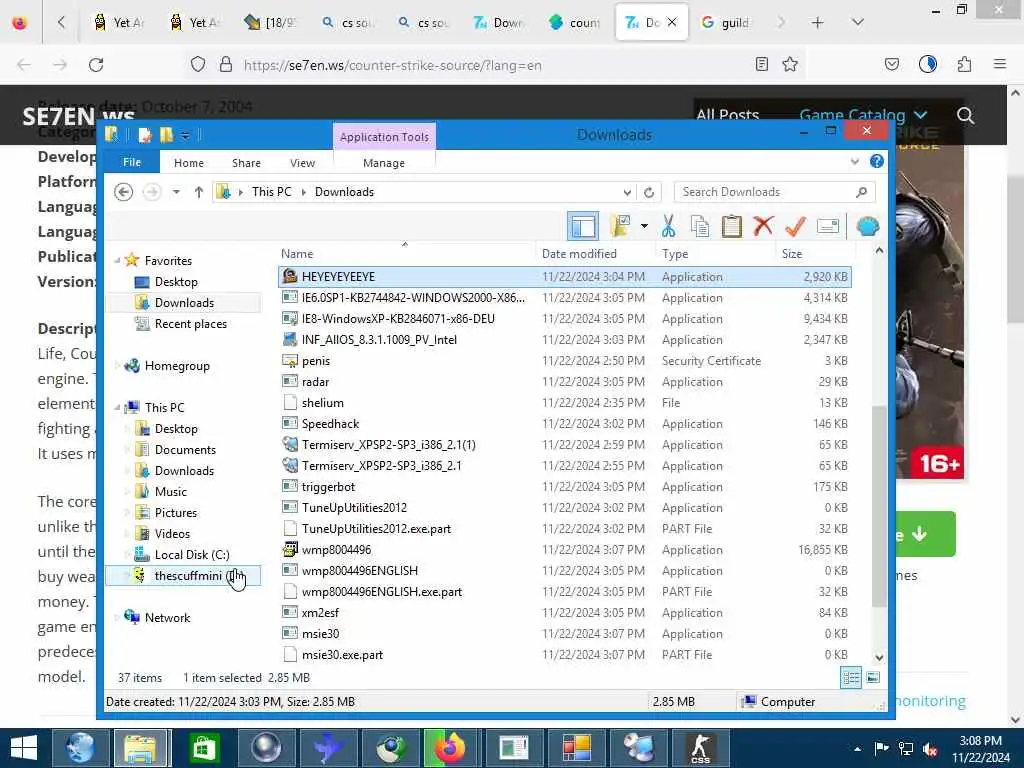Open the folder options dropdown arrow
Screen dimensions: 1024x768
coord(644,227)
